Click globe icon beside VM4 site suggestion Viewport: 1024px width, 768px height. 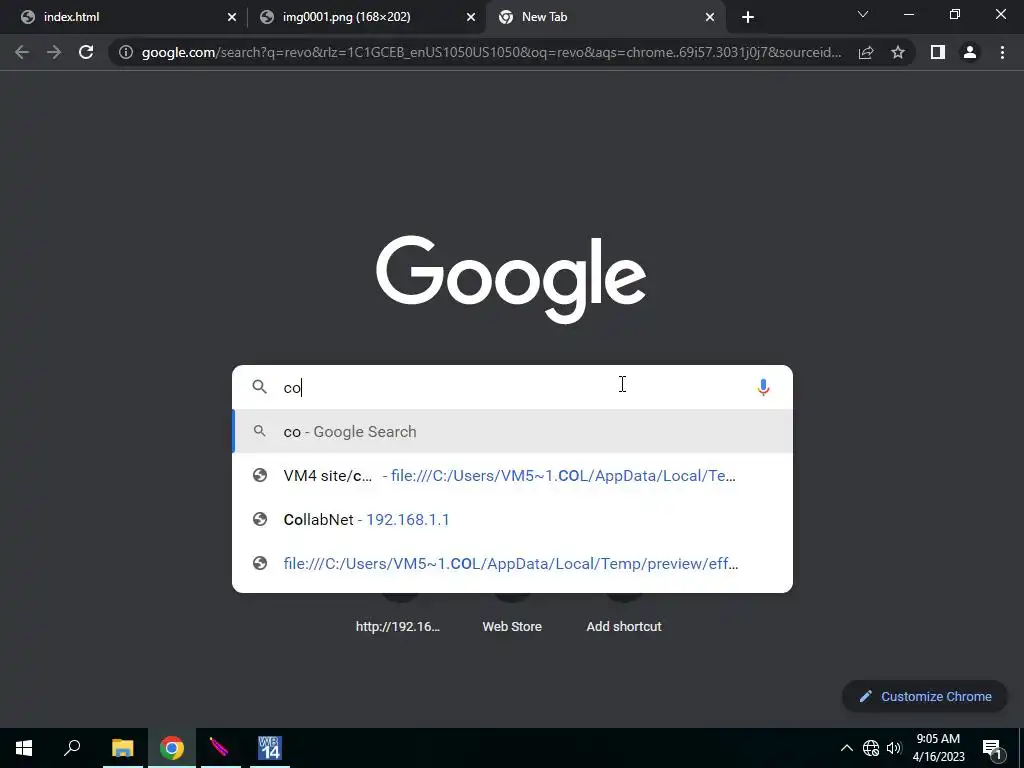pos(260,475)
